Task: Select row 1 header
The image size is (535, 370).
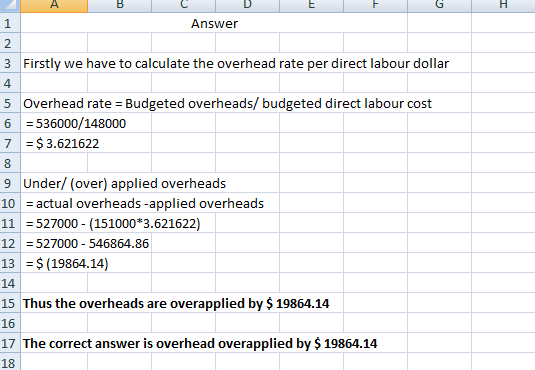Action: point(10,23)
